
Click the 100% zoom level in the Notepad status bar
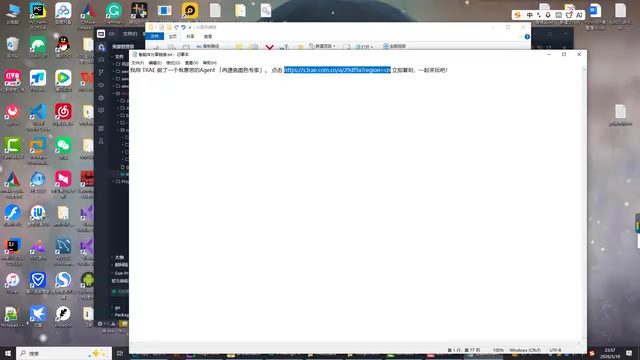coord(498,350)
